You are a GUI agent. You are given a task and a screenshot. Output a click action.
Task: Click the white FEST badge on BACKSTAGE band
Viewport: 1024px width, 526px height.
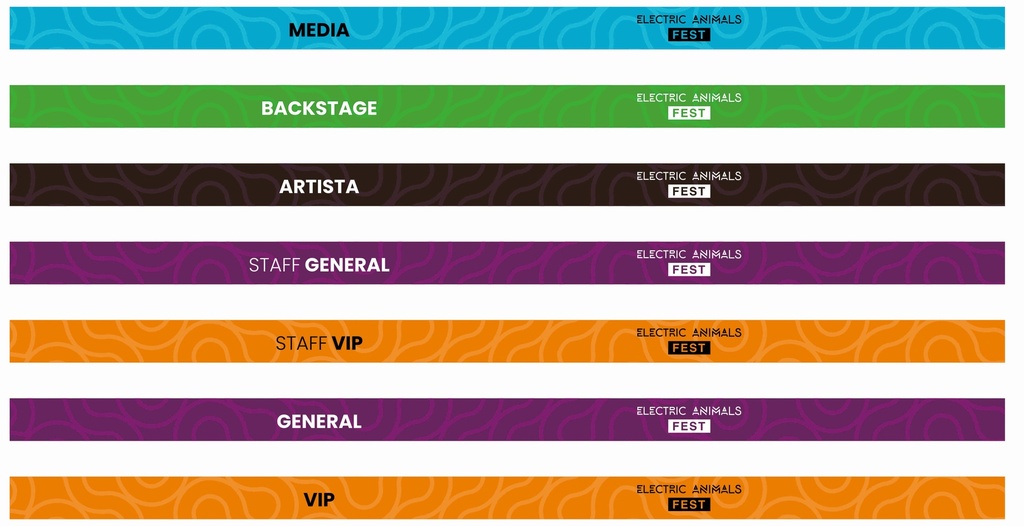point(689,113)
